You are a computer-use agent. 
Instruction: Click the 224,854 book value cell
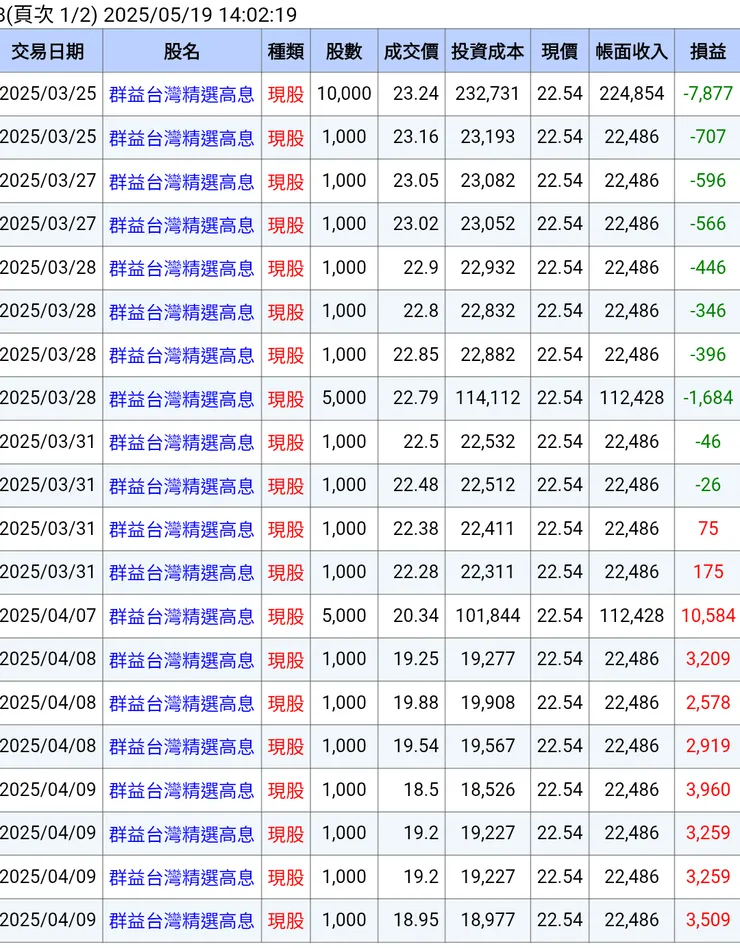point(631,94)
